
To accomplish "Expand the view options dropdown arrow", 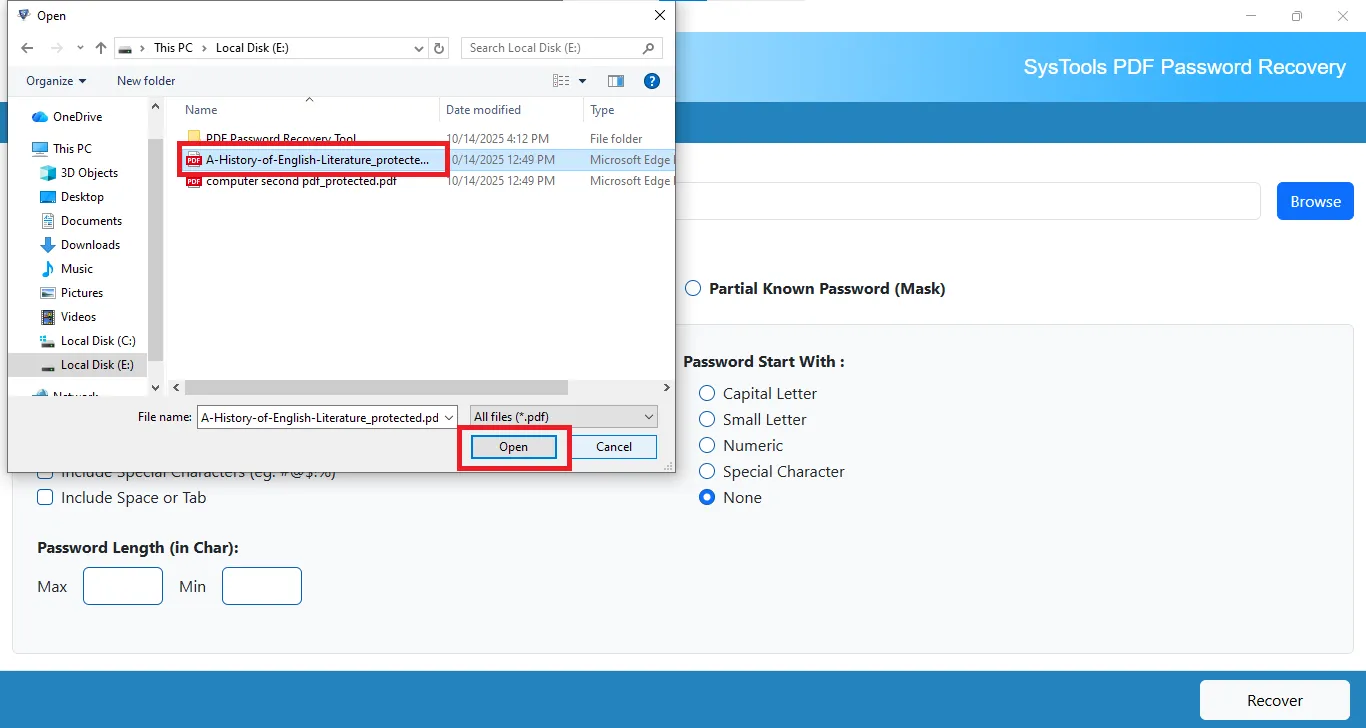I will point(583,81).
